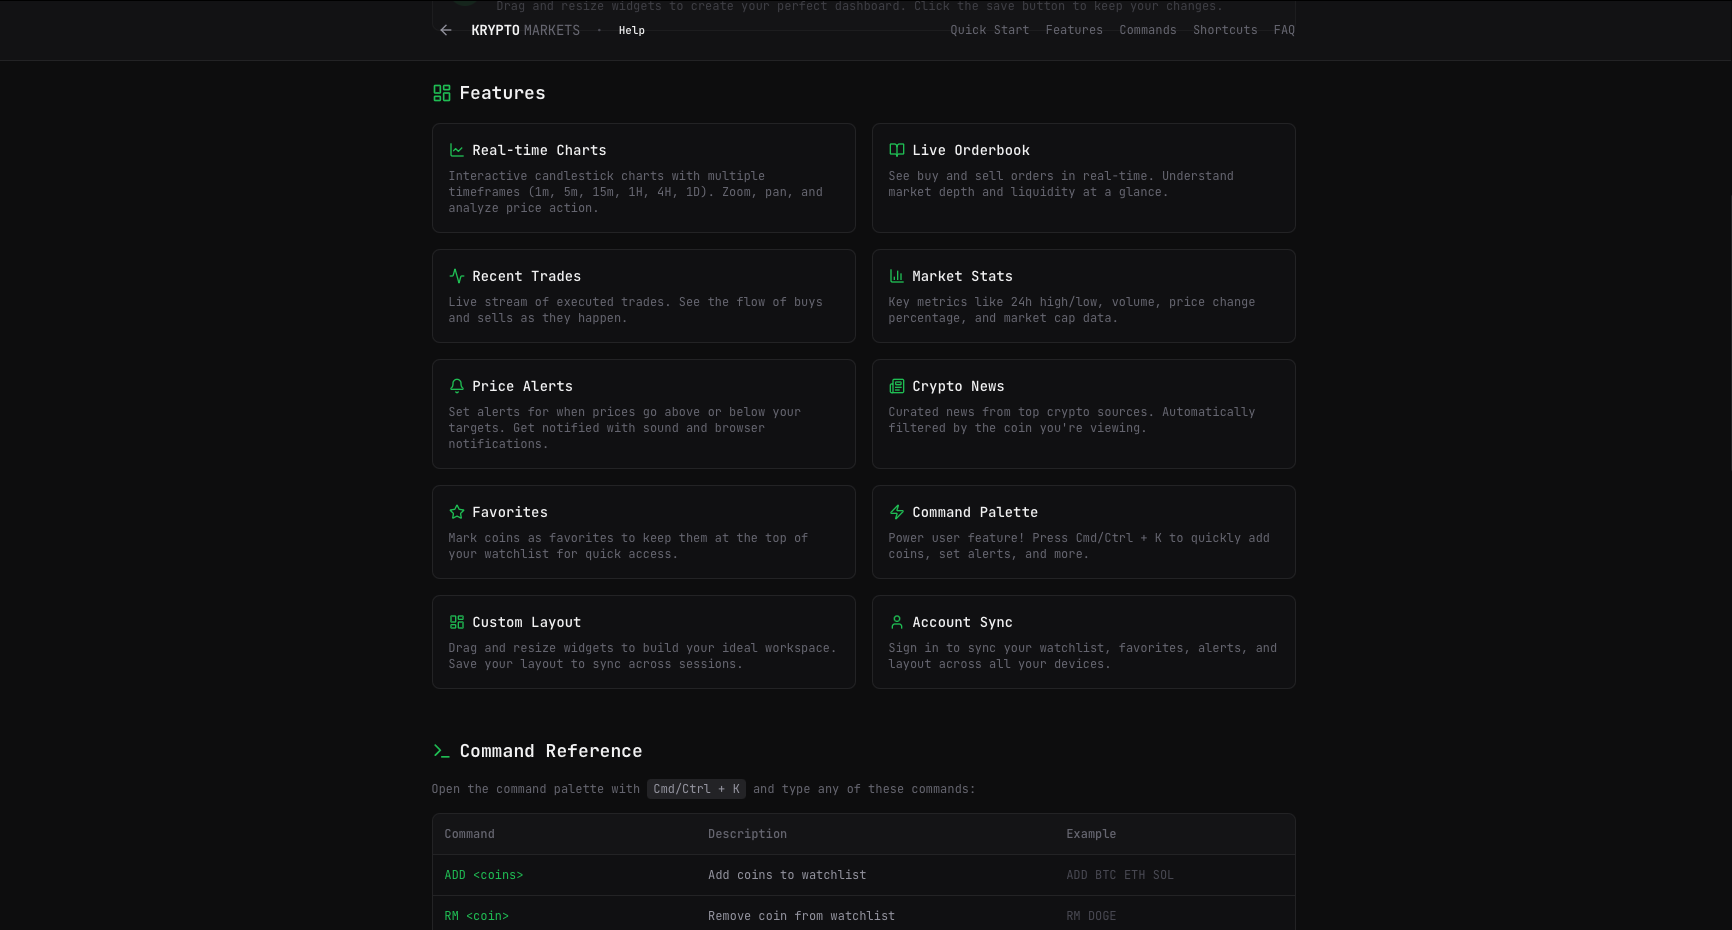
Task: Click the Real-time Charts candlestick icon
Action: click(457, 150)
